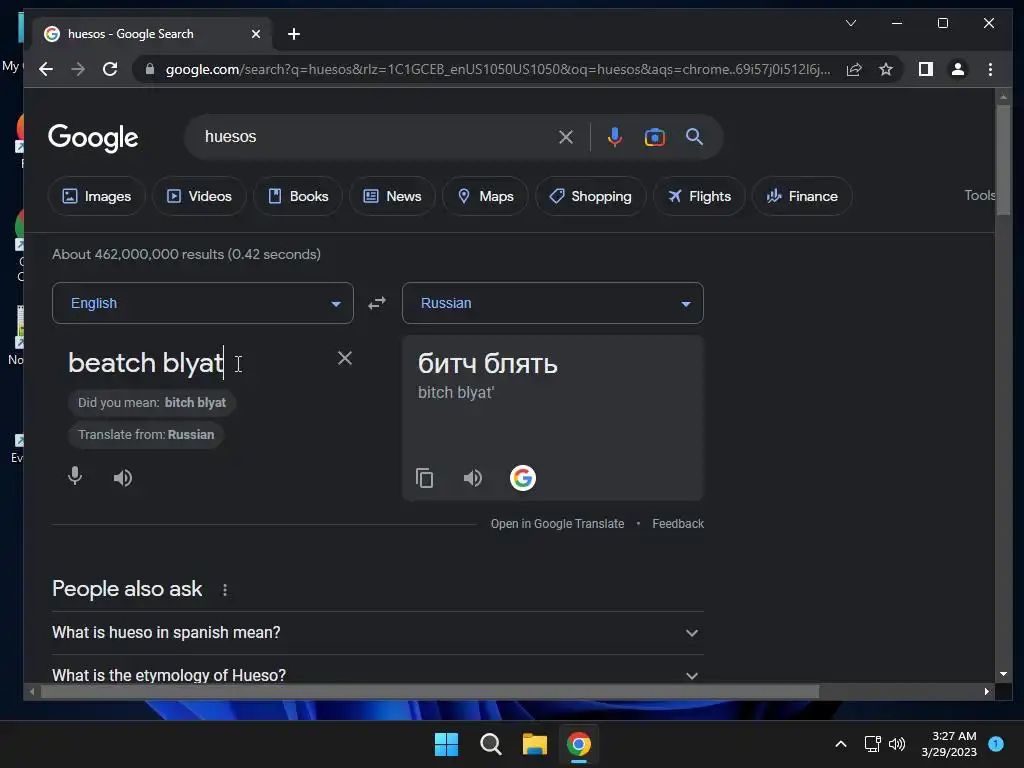Clear the huesos search query

coord(566,137)
